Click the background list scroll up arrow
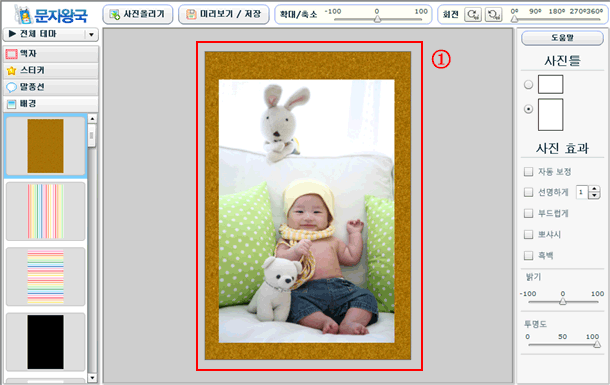This screenshot has height=385, width=610. click(92, 119)
